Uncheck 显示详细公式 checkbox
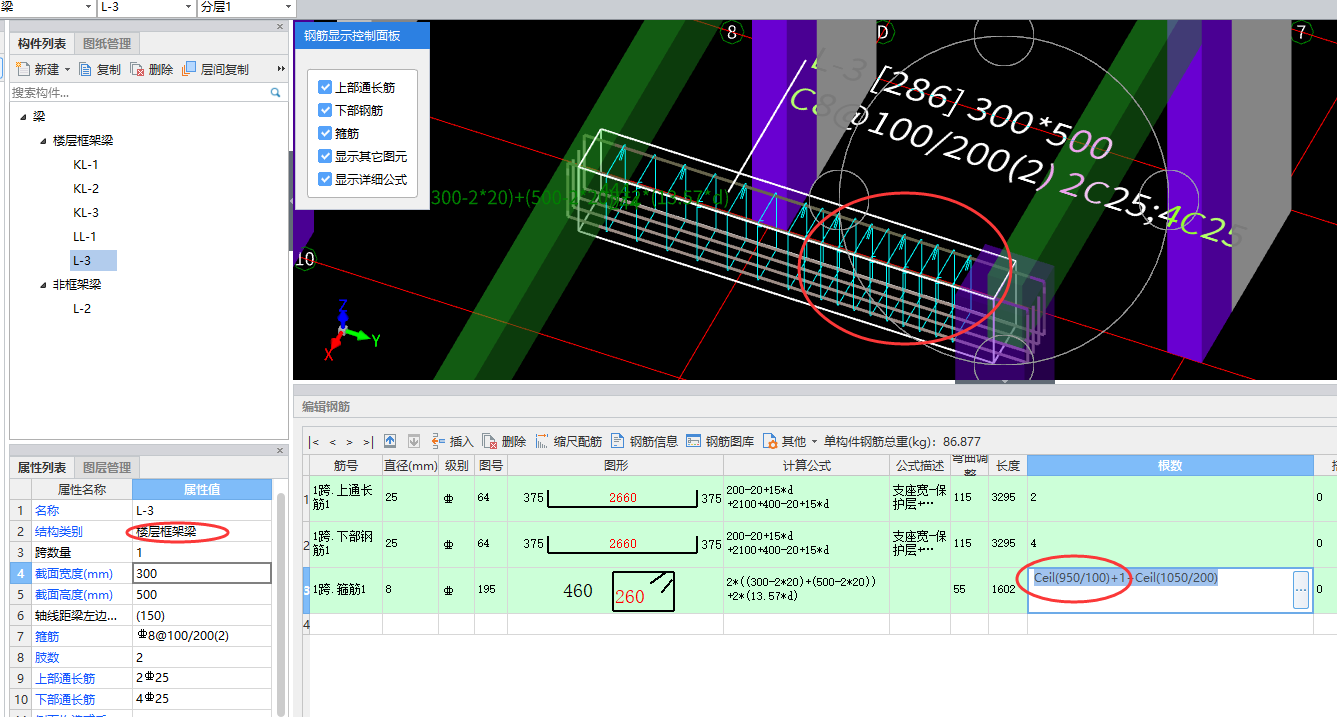 click(325, 179)
